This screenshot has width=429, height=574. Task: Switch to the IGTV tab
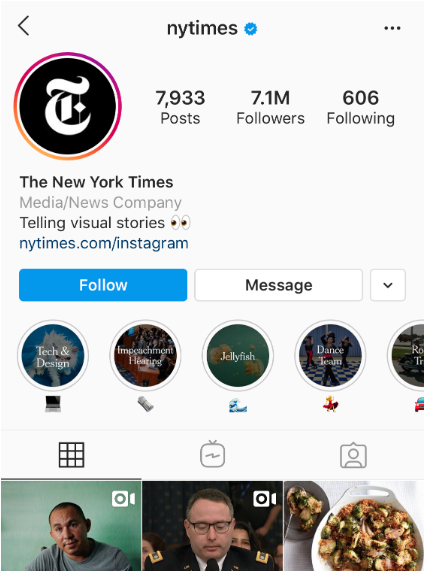click(x=213, y=454)
